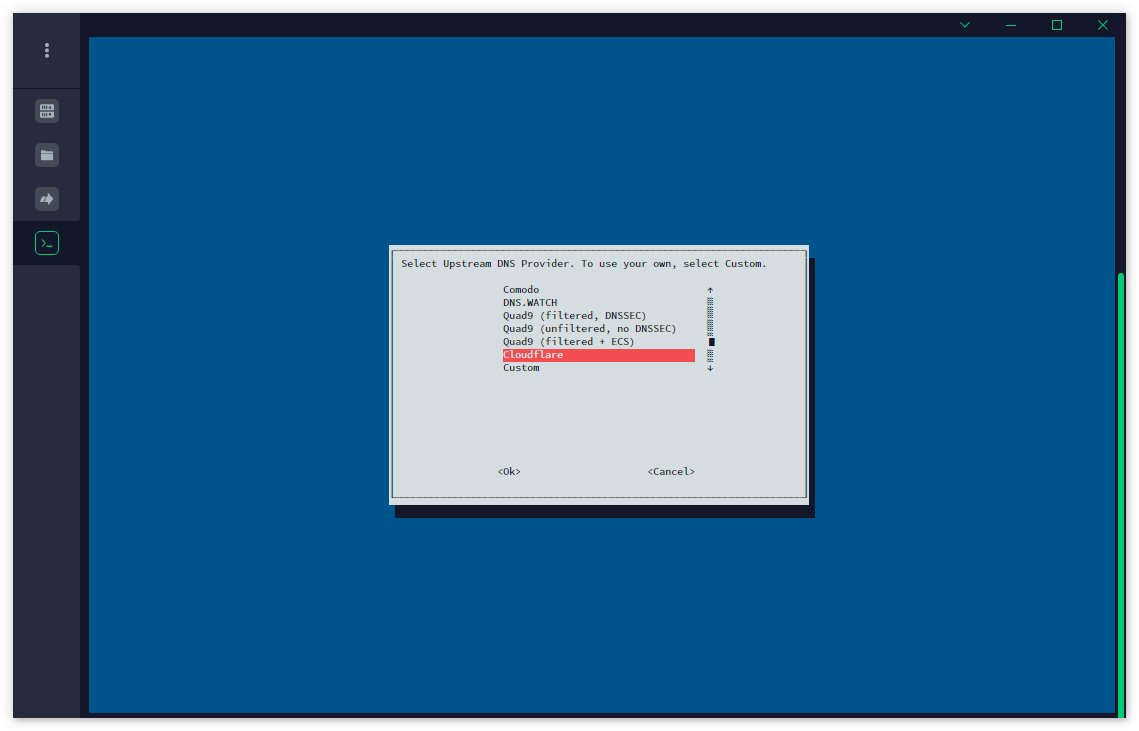
Task: Choose Quad9 (unfiltered, no DNSSEC) option
Action: pyautogui.click(x=589, y=328)
